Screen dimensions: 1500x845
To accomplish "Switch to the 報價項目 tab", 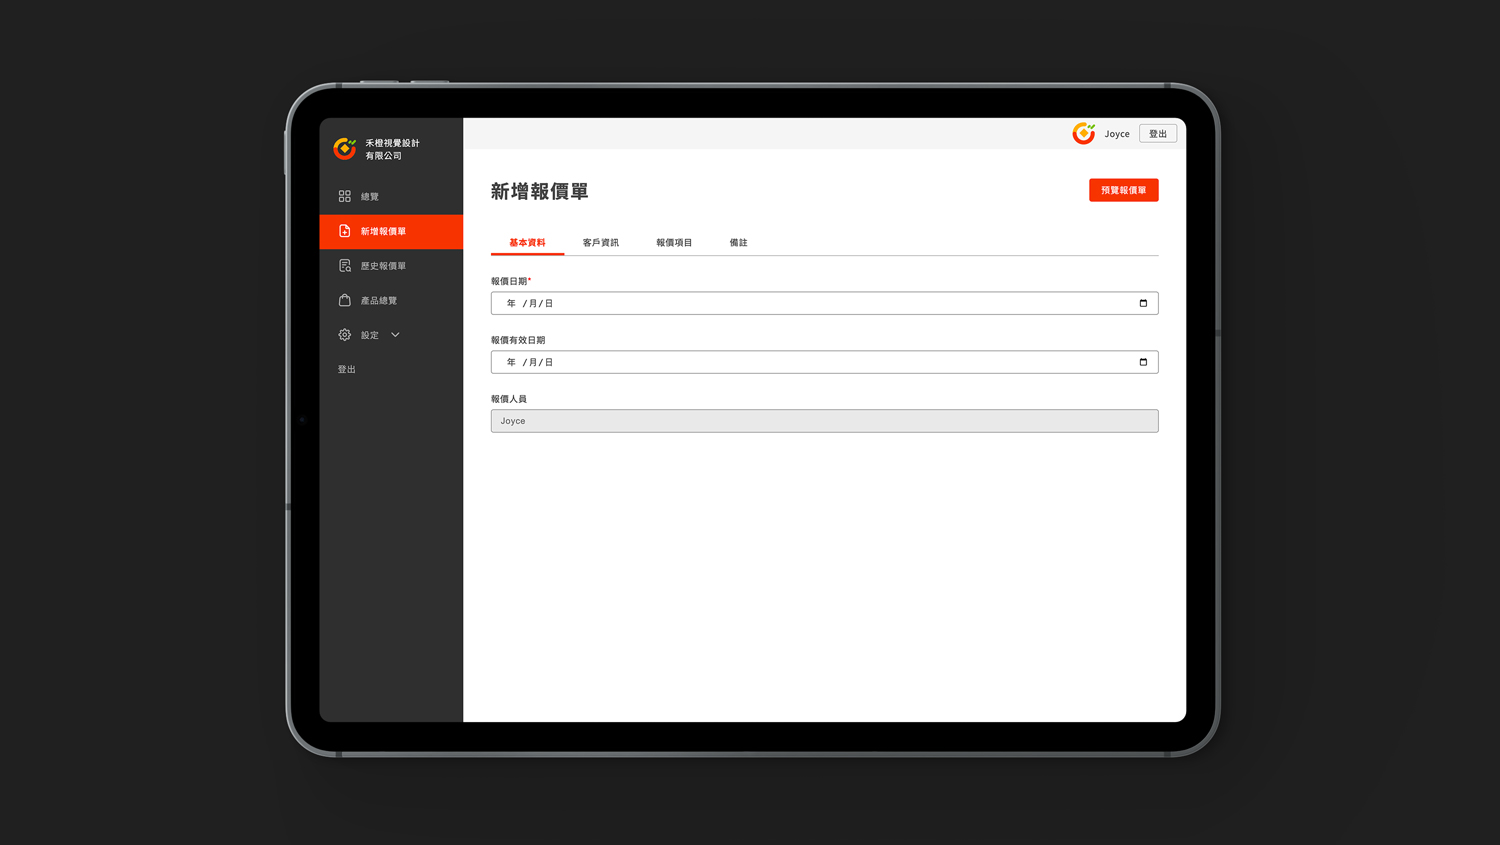I will pyautogui.click(x=674, y=243).
